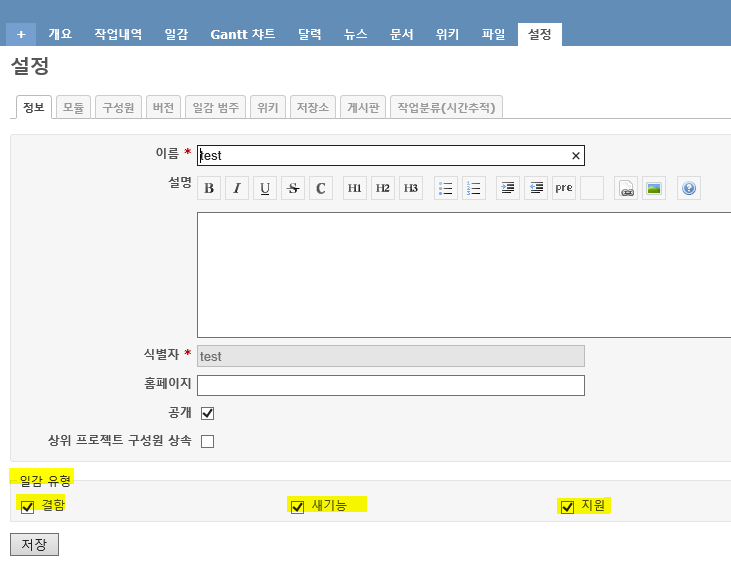This screenshot has height=583, width=731.
Task: Open the 저장소 settings tab
Action: click(x=313, y=107)
